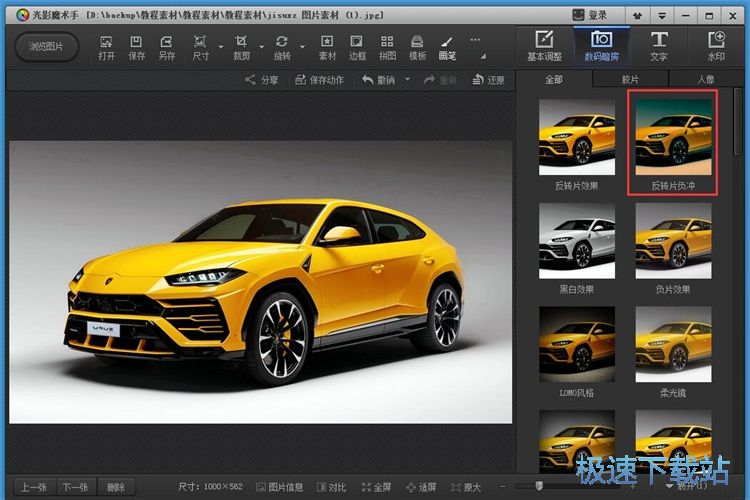Apply the 黑白效果 filter thumbnail
Image resolution: width=750 pixels, height=500 pixels.
point(577,241)
